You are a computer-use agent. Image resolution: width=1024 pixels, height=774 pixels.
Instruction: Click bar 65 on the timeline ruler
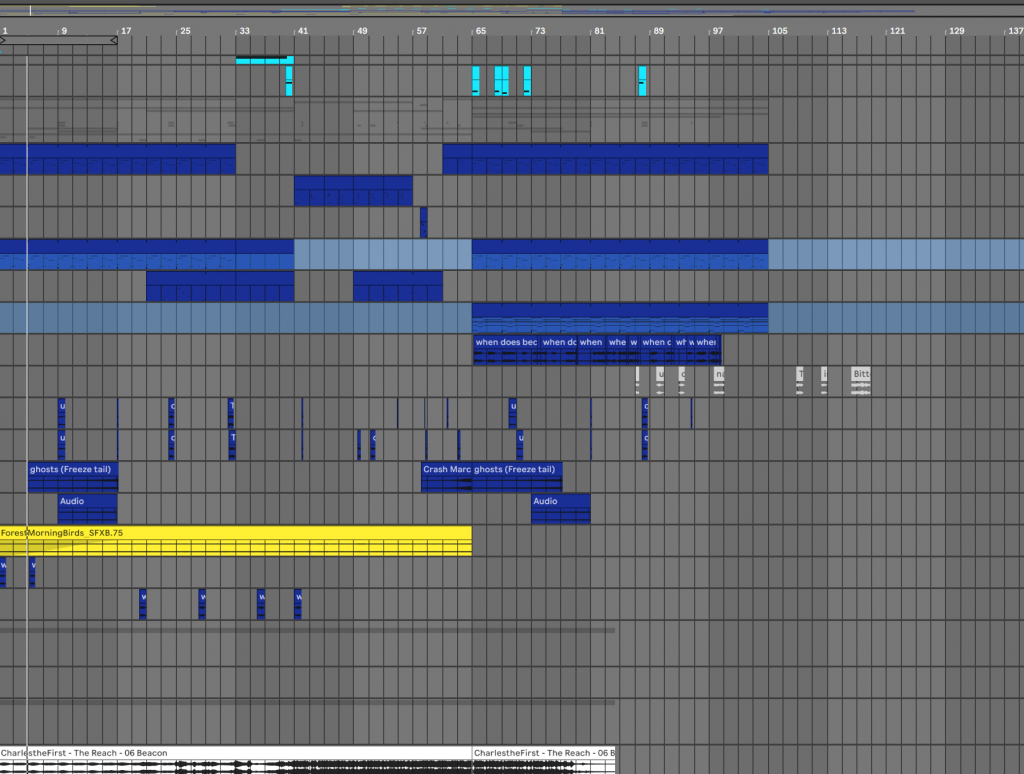(480, 31)
